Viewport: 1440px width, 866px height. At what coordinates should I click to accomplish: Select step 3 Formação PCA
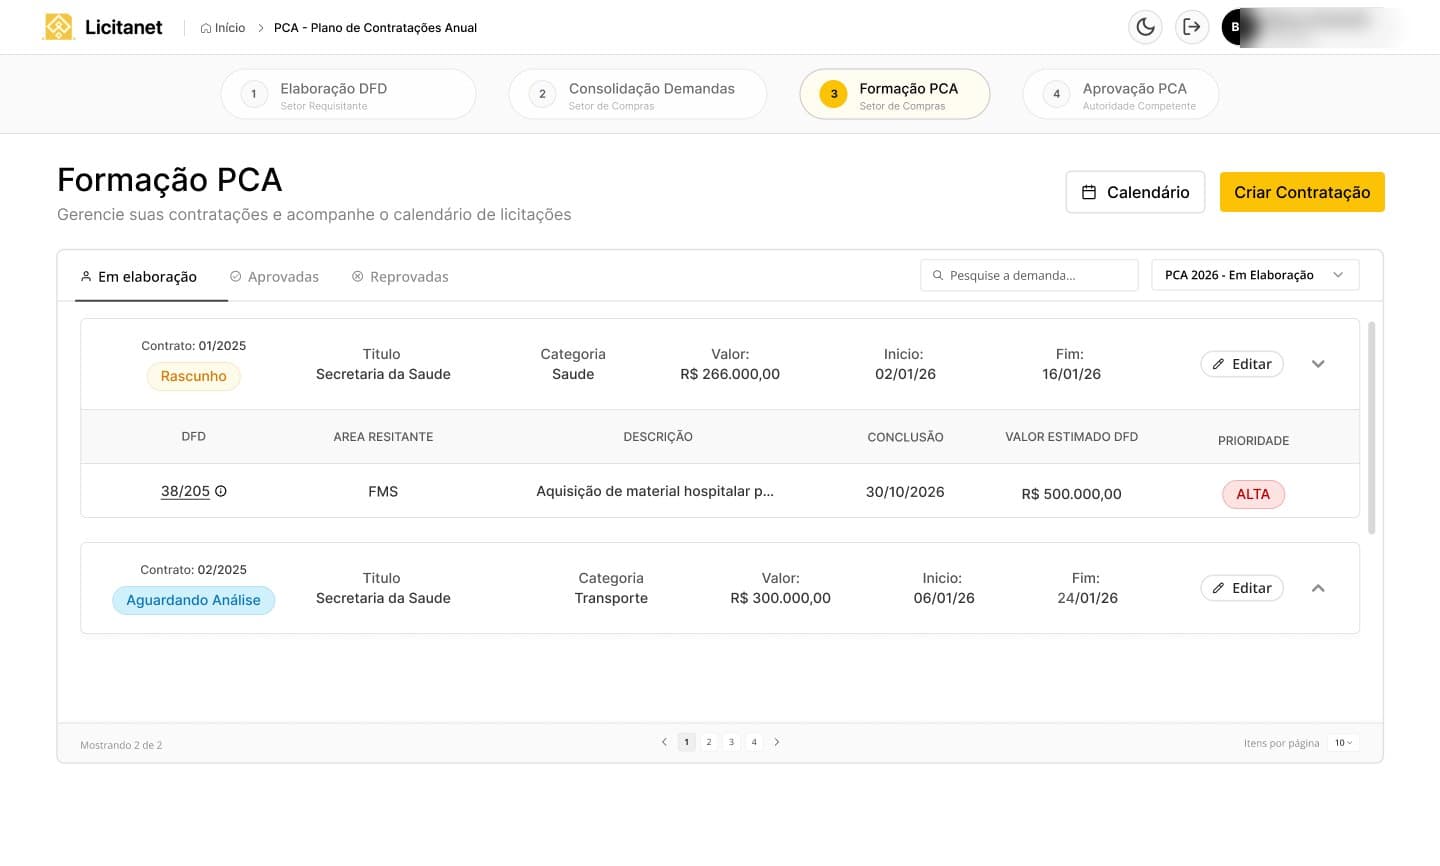(894, 94)
